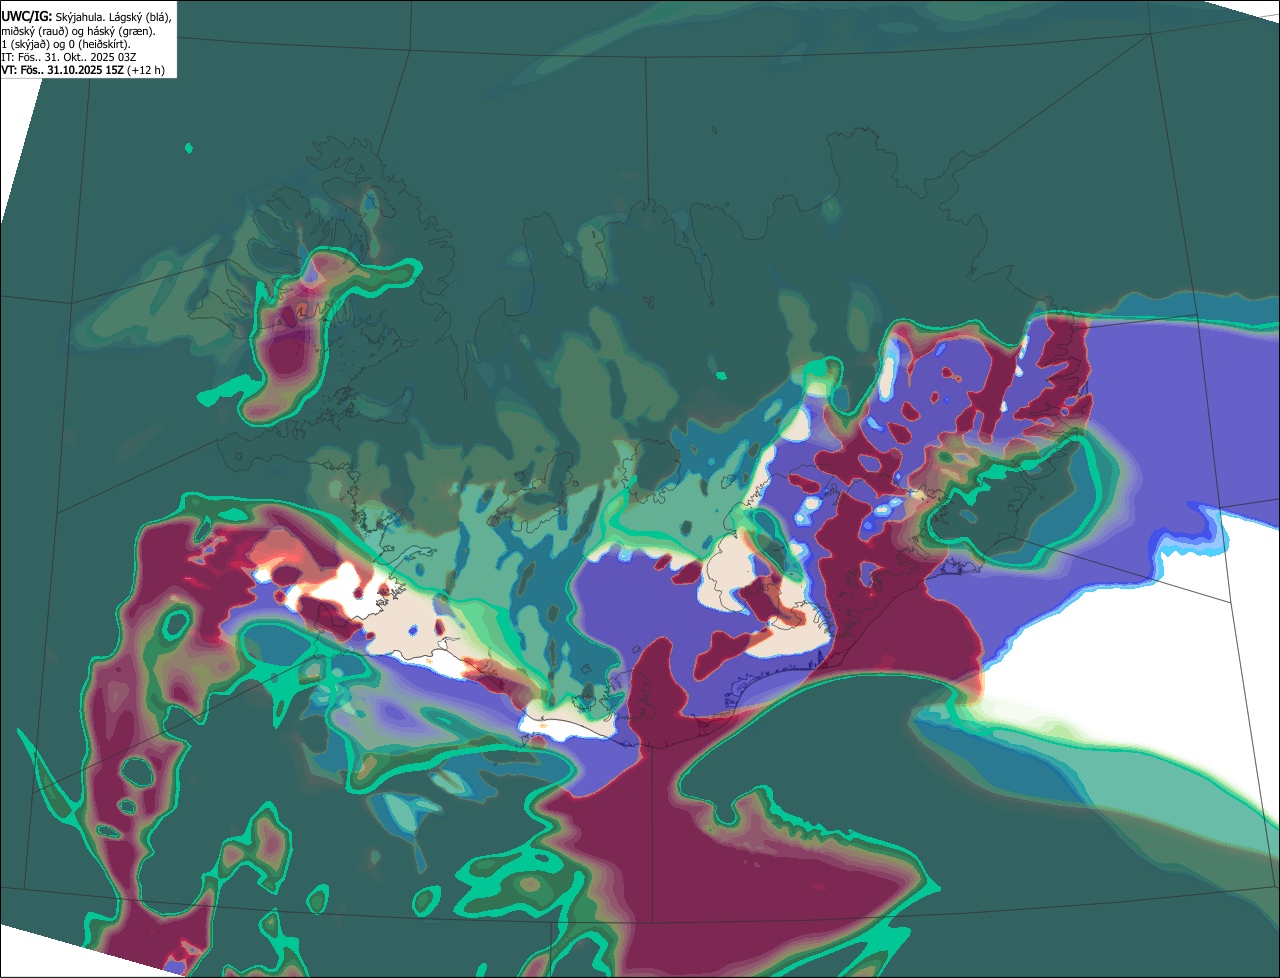Select the 'IT: Fös.. 31. Okt.. 2025 03Z' line

pos(68,57)
